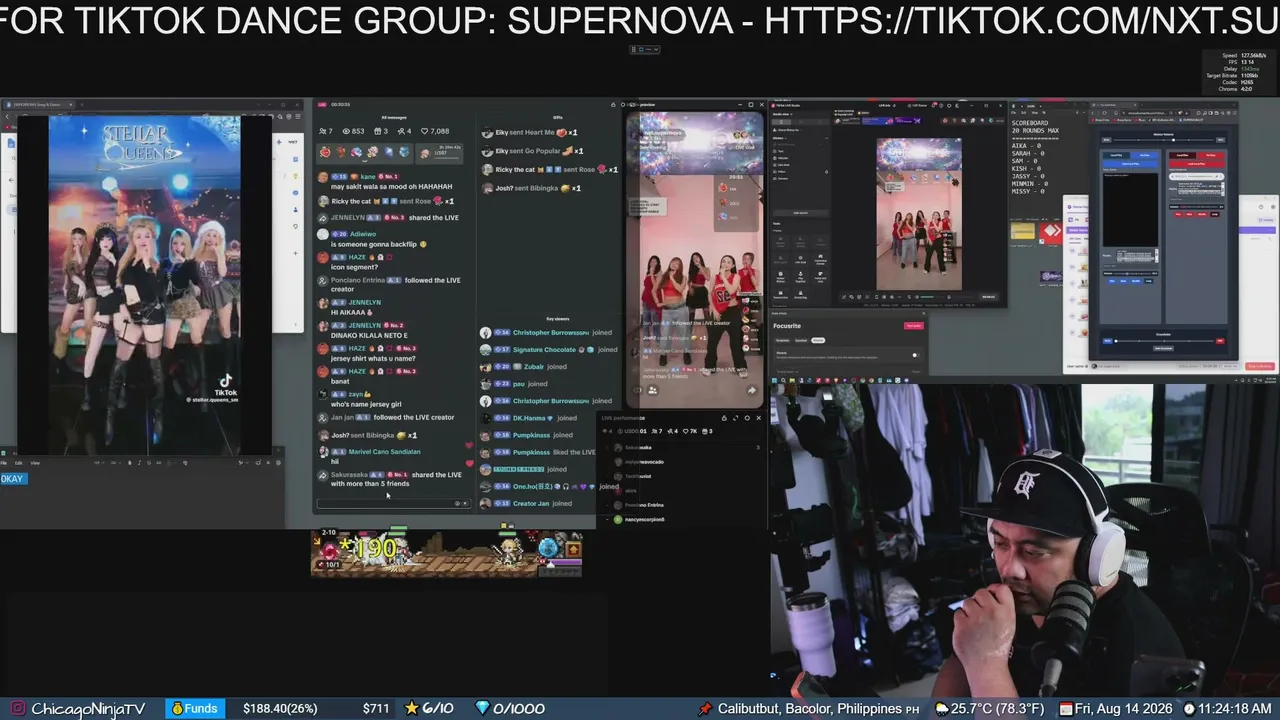Click the Go LIVE button in LIVE Studio
This screenshot has height=720, width=1280.
click(x=988, y=296)
